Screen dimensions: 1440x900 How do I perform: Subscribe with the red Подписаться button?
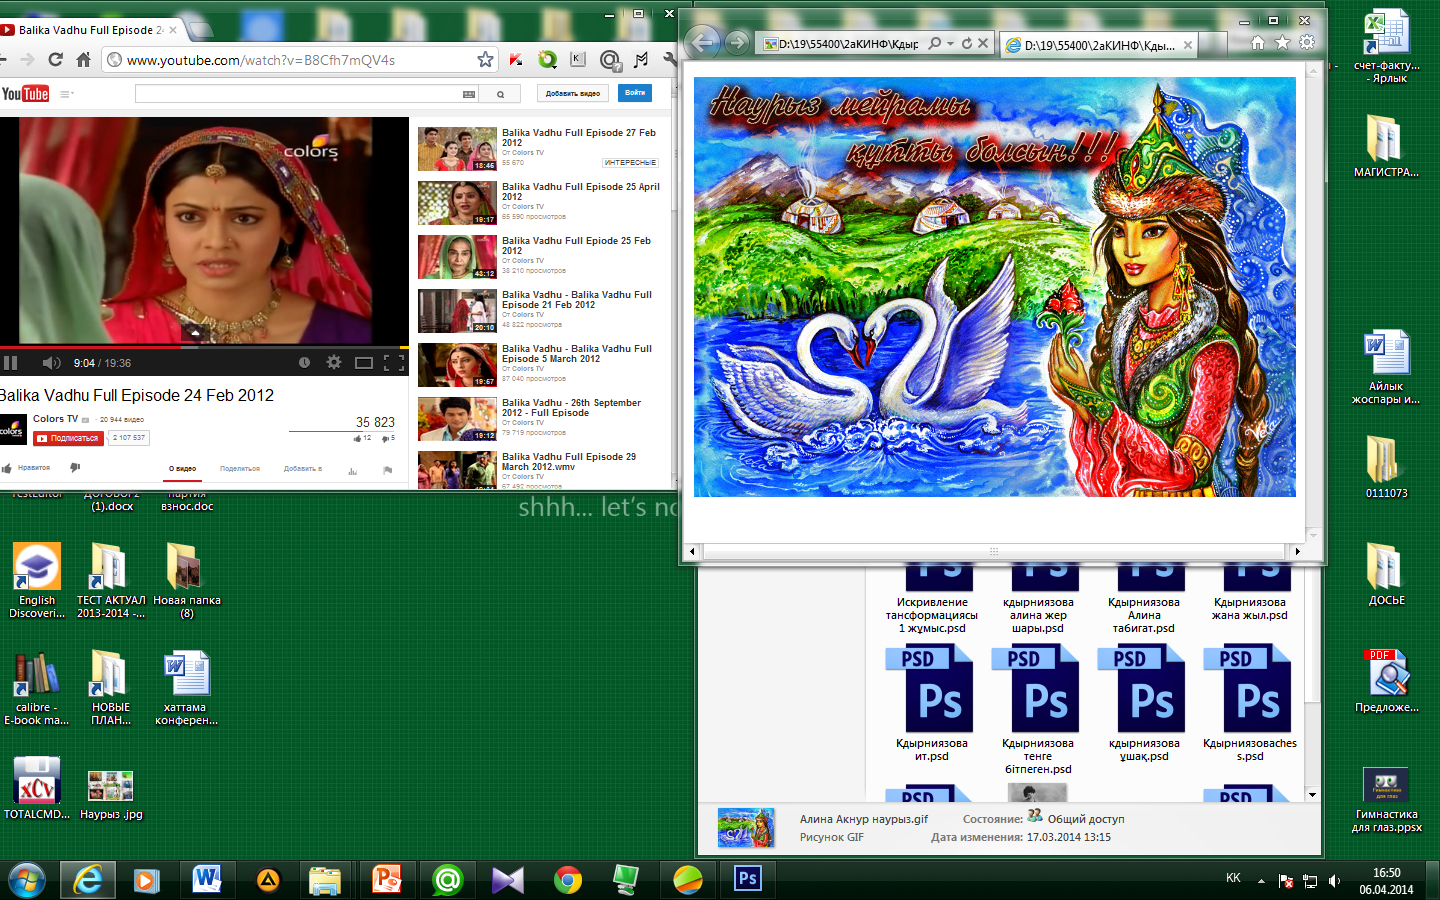point(68,438)
